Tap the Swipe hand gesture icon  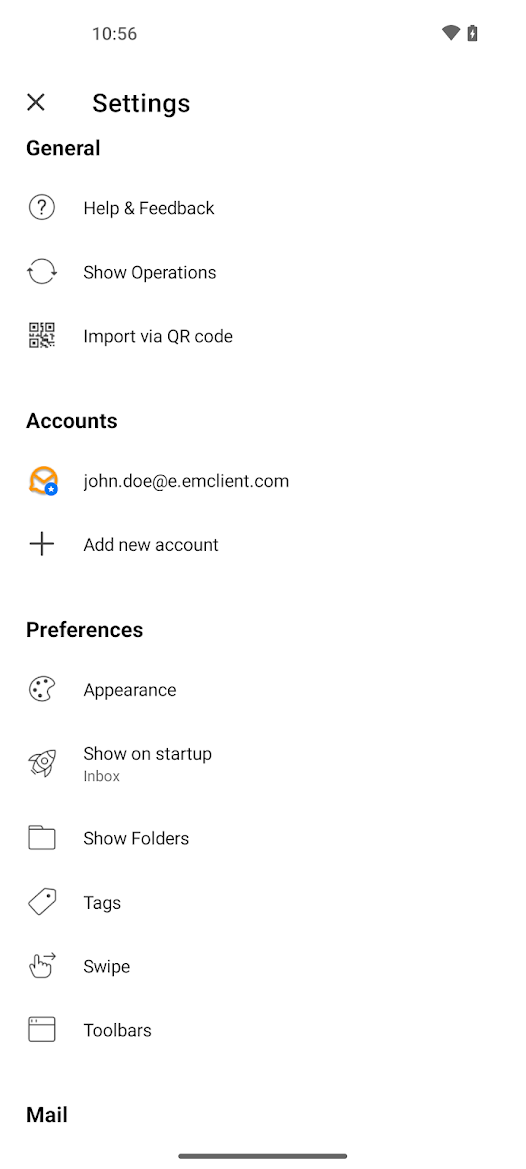click(x=42, y=965)
